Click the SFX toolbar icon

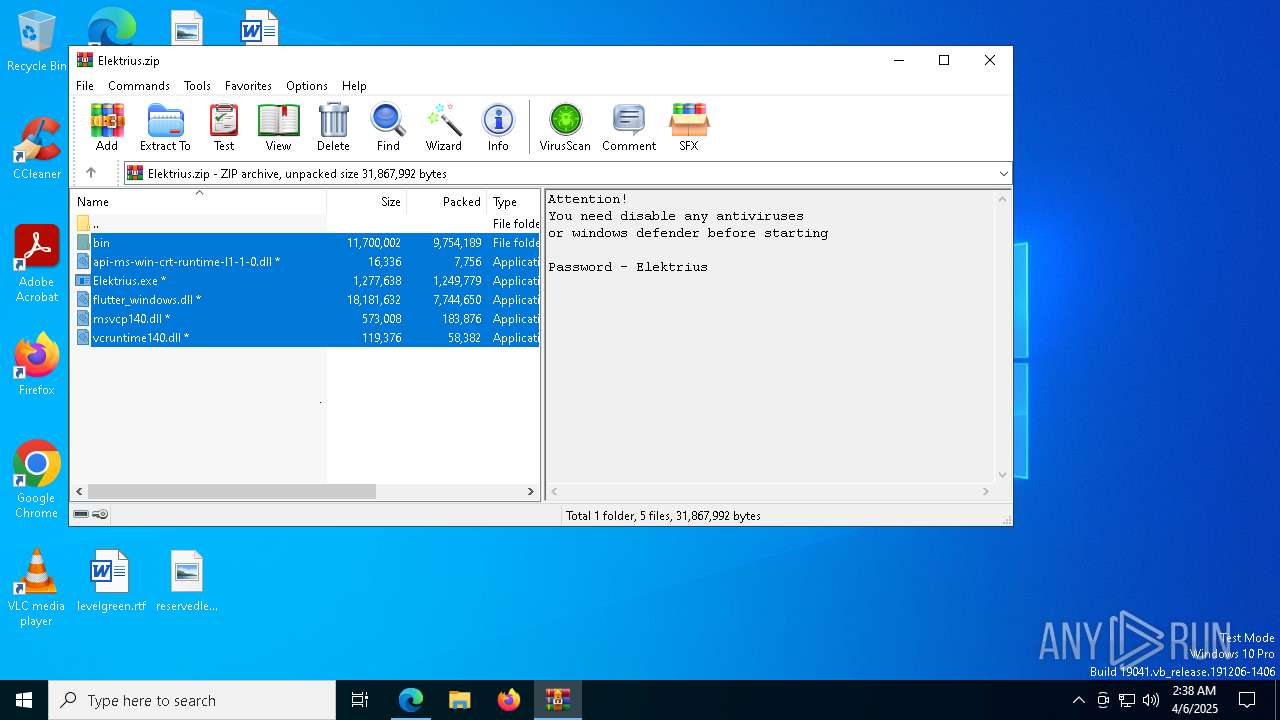click(x=689, y=127)
